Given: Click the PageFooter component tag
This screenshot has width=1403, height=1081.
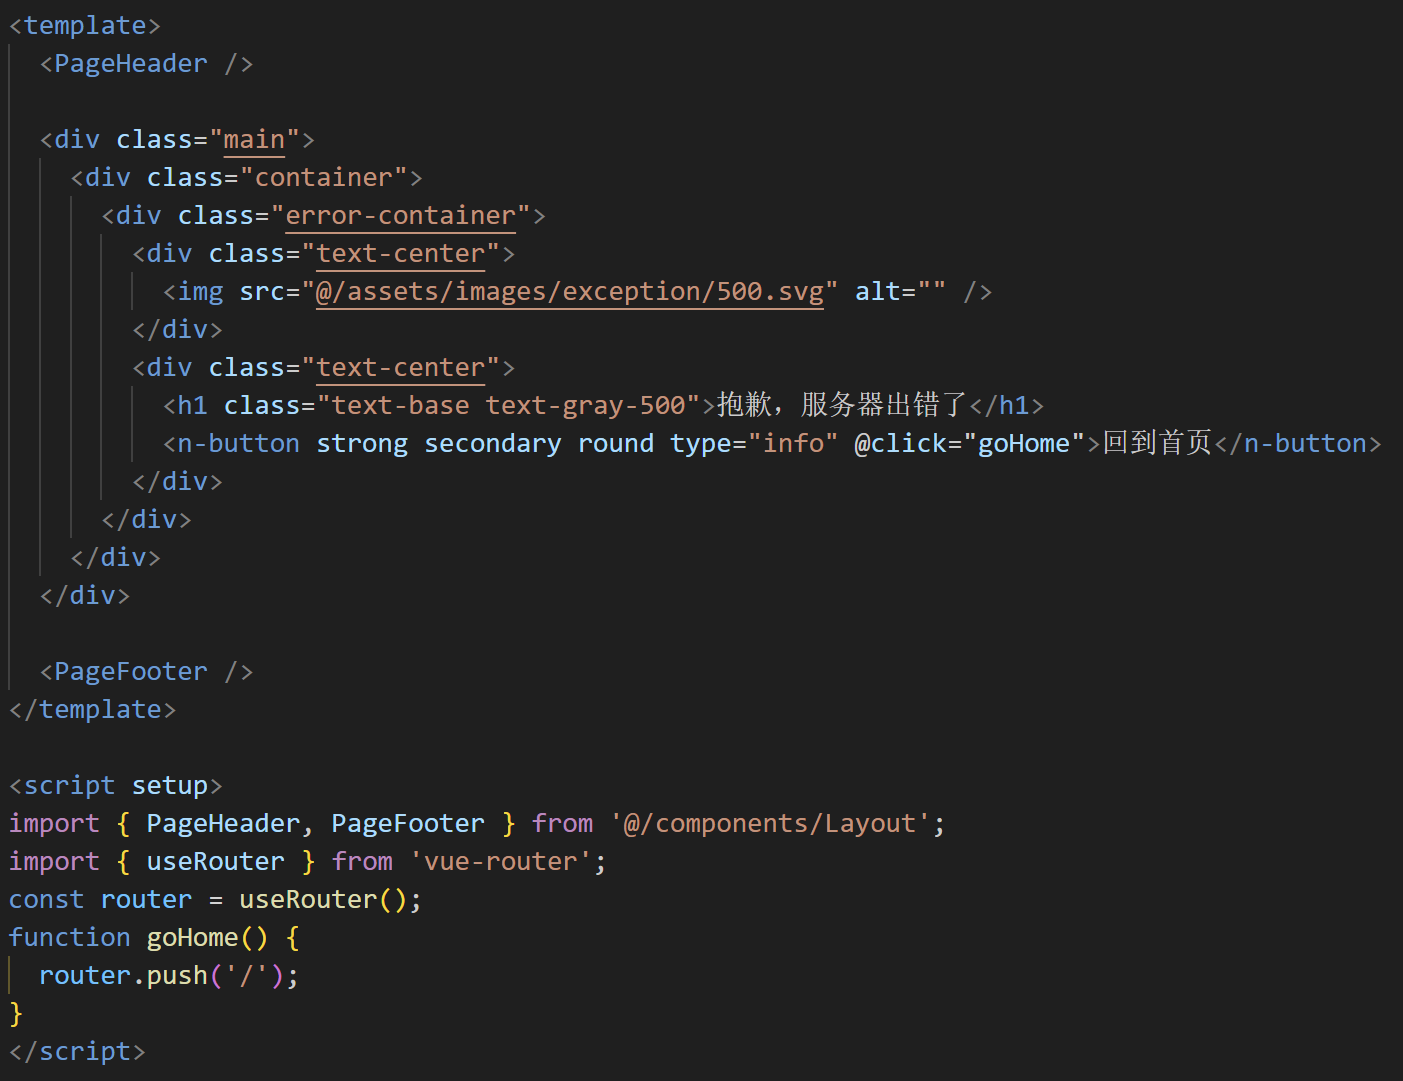Looking at the screenshot, I should coord(146,672).
